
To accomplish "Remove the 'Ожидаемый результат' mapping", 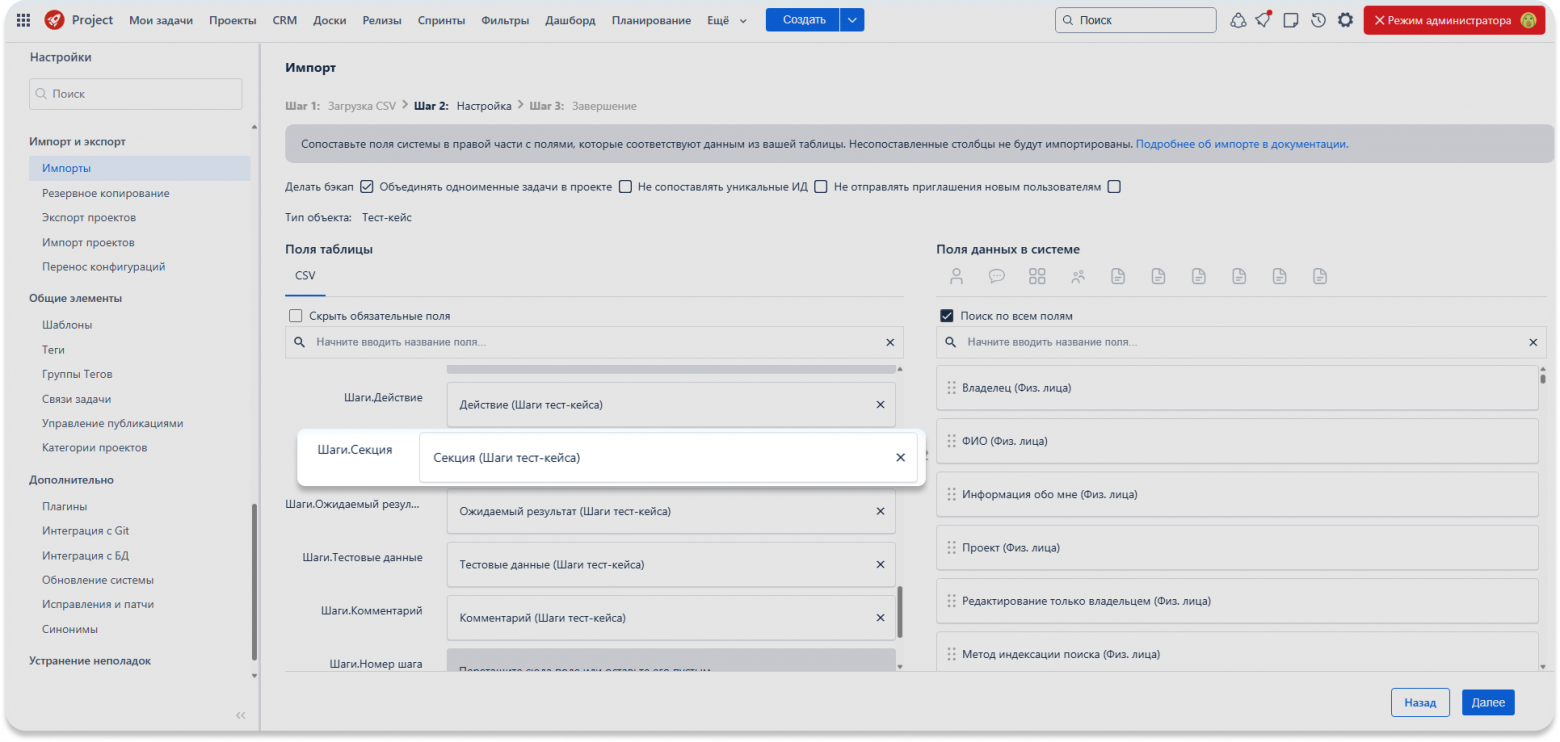I will (880, 511).
